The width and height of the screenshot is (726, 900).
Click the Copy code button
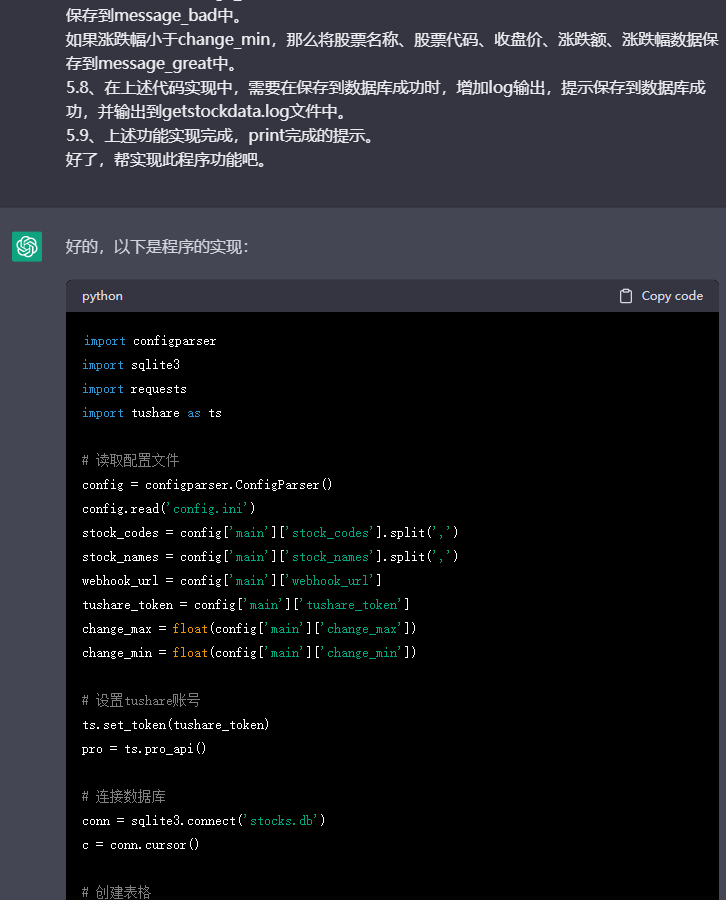(x=661, y=295)
